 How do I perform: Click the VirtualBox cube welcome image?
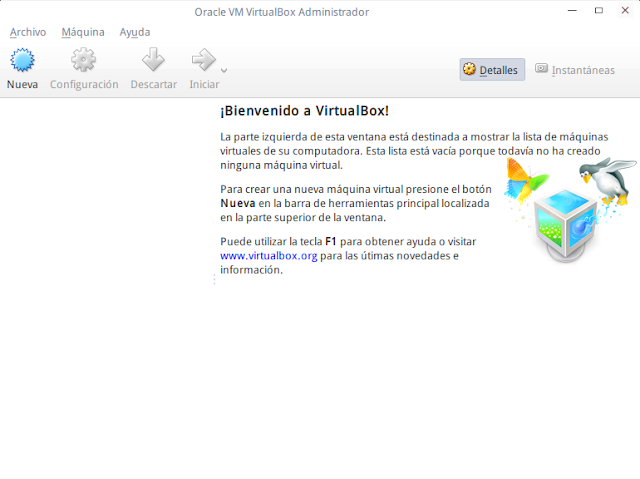[569, 210]
